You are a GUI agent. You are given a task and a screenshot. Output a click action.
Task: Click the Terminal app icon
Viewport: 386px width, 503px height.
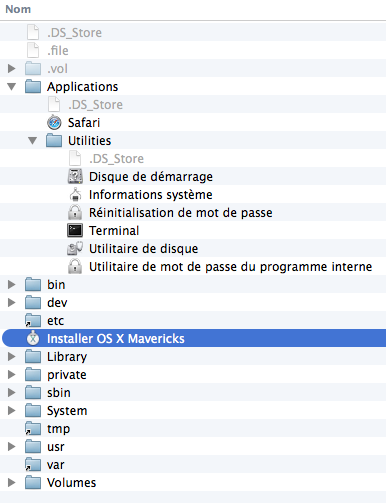coord(75,231)
